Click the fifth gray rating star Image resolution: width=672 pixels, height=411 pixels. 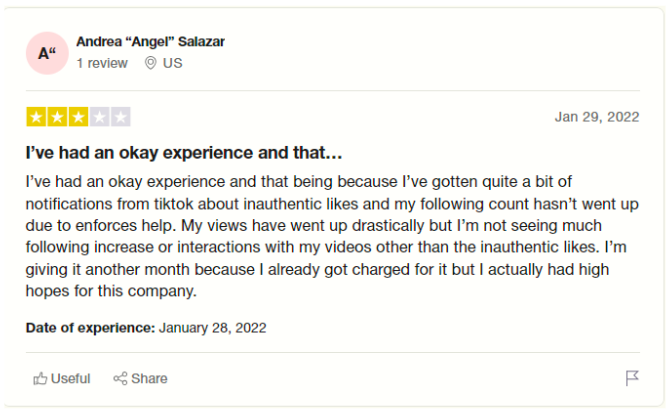click(x=120, y=117)
